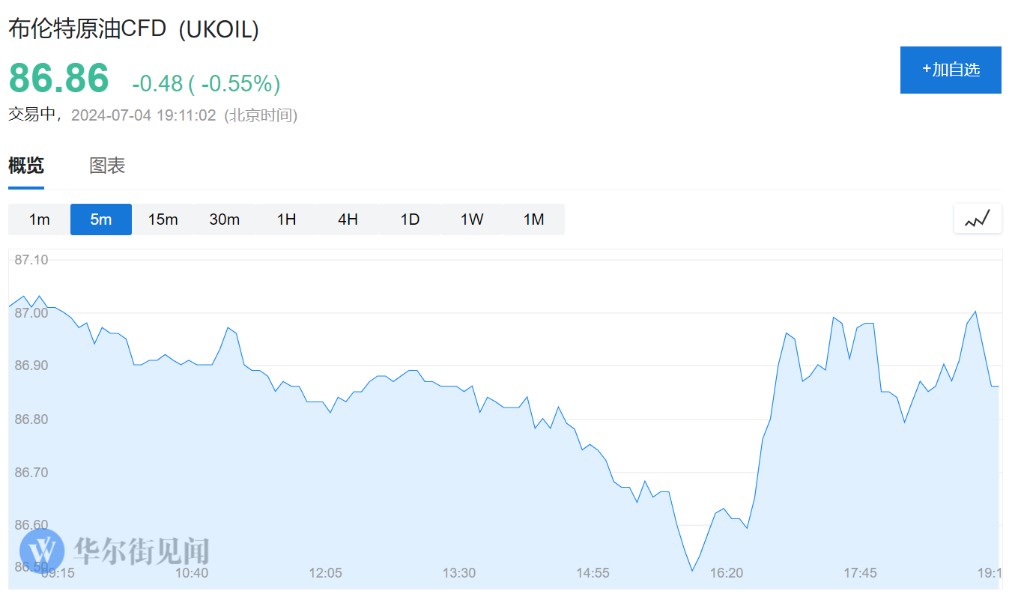Set chart interval to 1H
This screenshot has height=603, width=1024.
pos(286,219)
